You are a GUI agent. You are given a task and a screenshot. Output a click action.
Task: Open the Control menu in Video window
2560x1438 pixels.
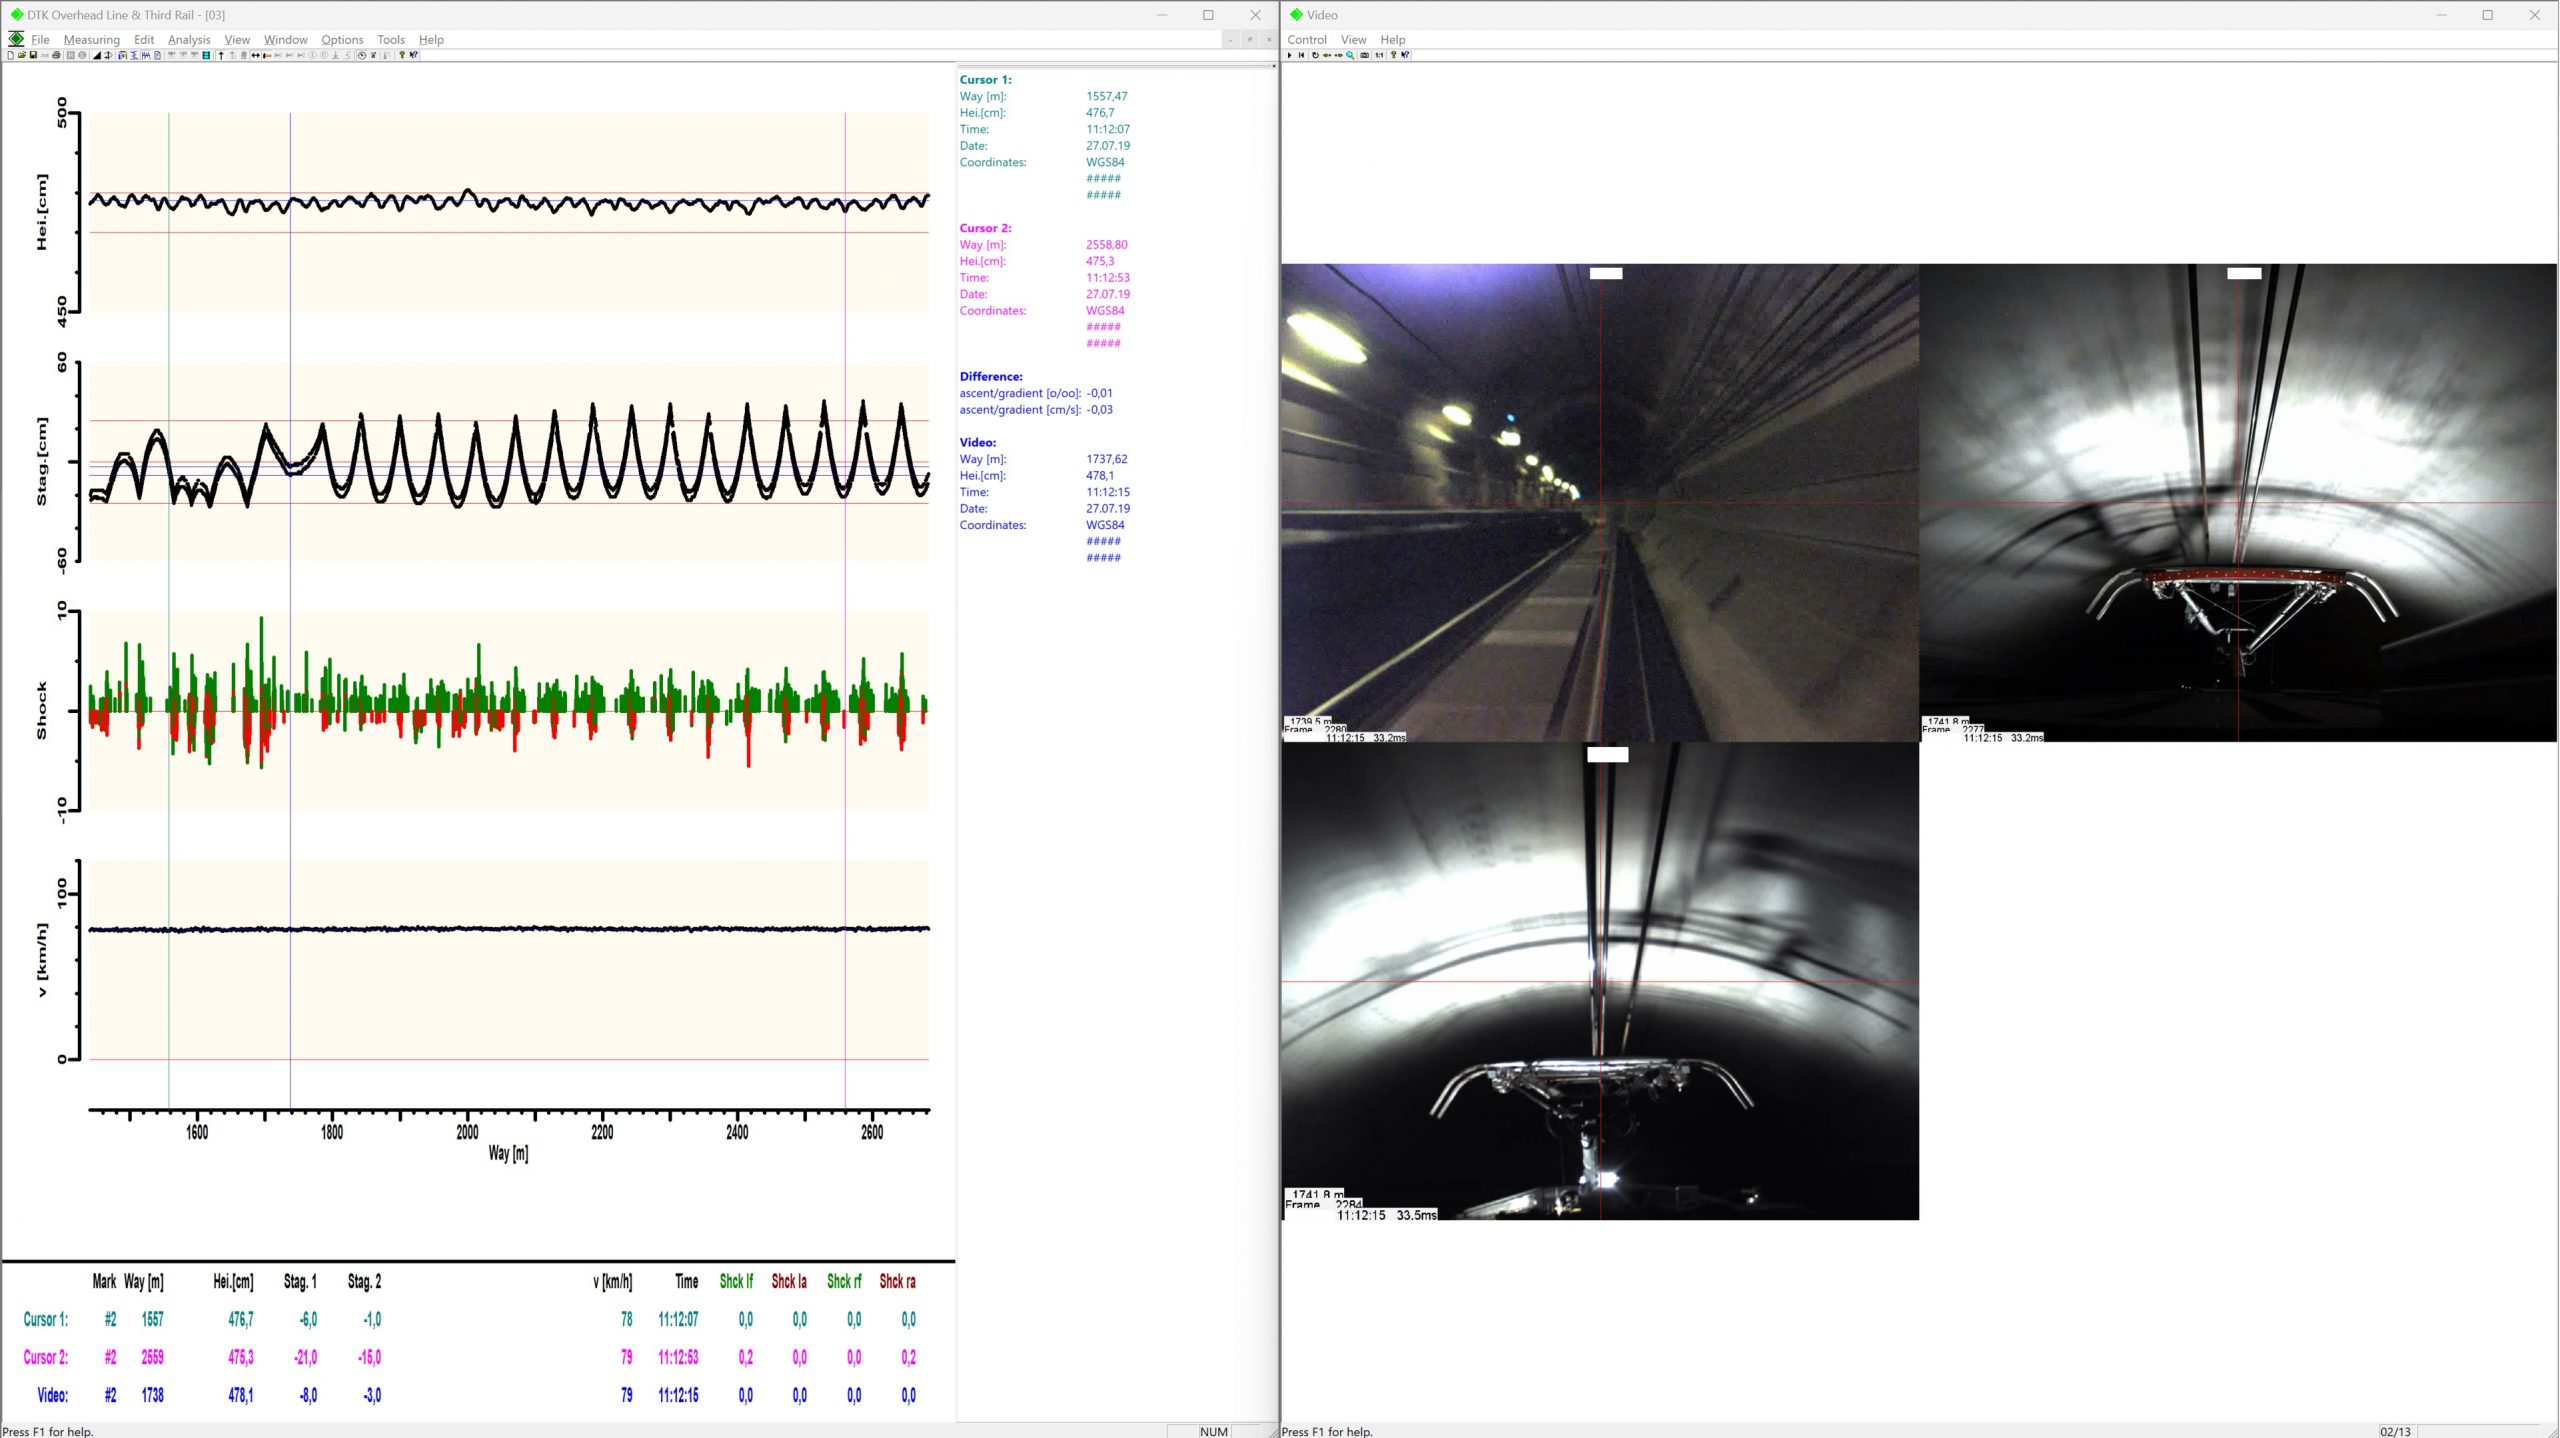(1306, 40)
